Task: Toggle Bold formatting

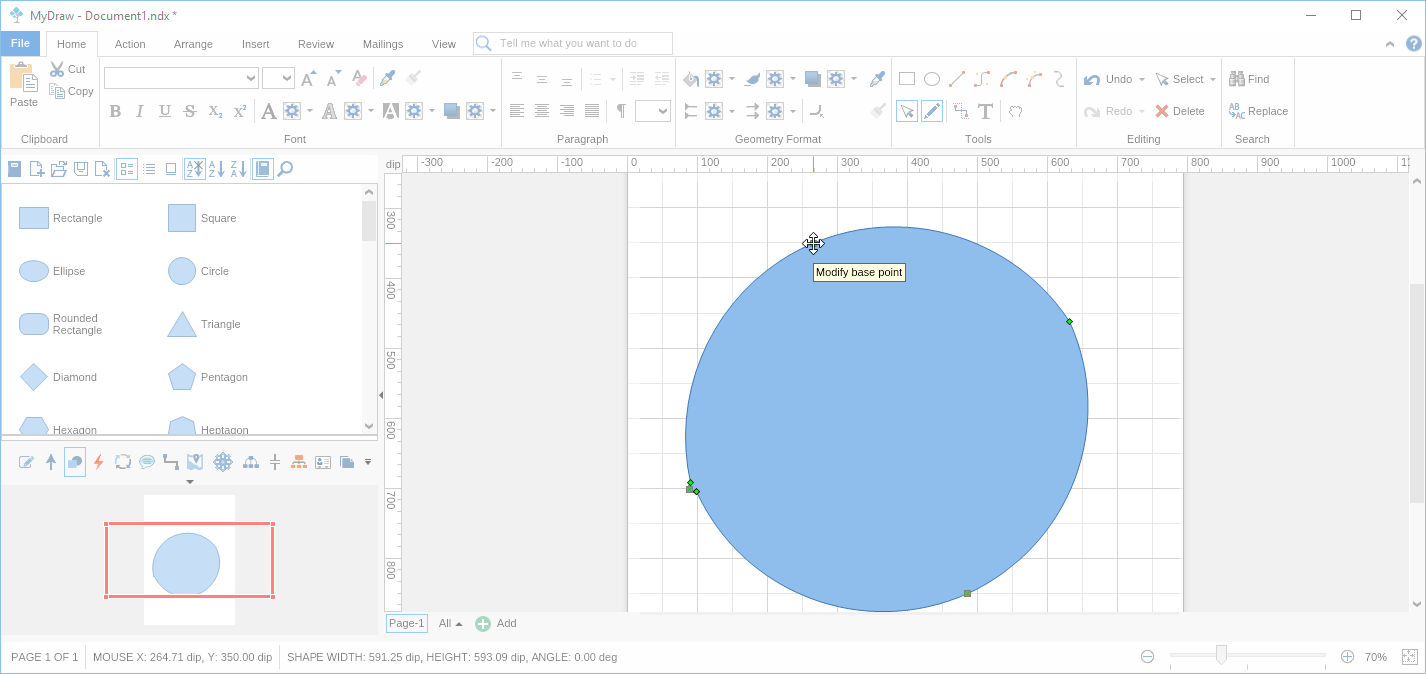Action: coord(115,111)
